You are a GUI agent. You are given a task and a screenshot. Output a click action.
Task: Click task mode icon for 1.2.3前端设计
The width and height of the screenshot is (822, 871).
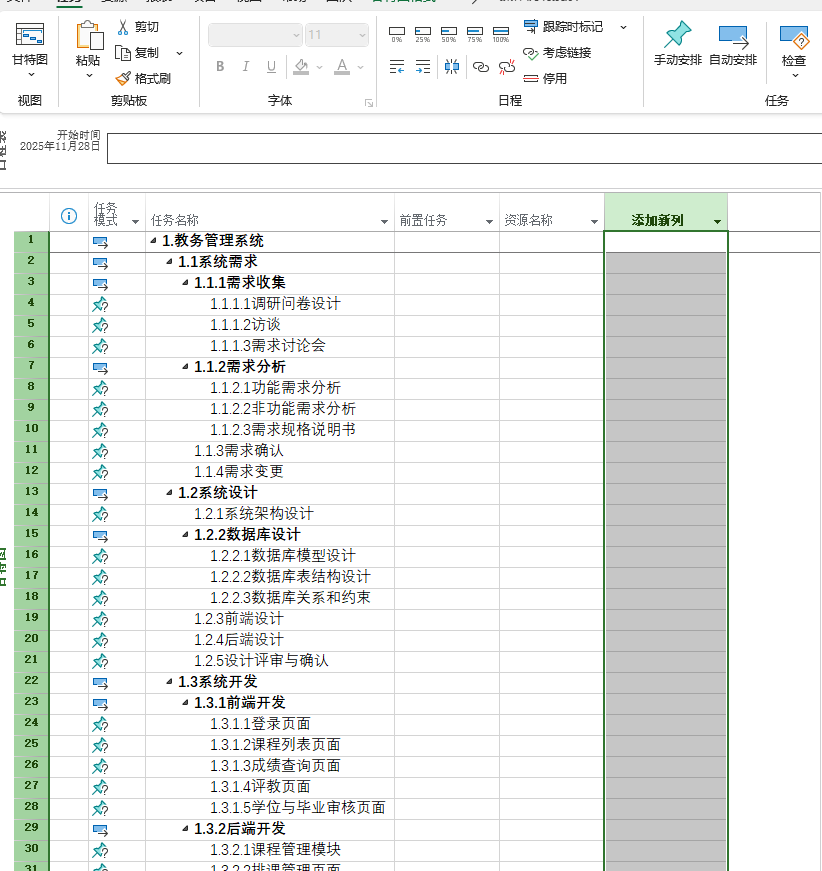tap(101, 619)
